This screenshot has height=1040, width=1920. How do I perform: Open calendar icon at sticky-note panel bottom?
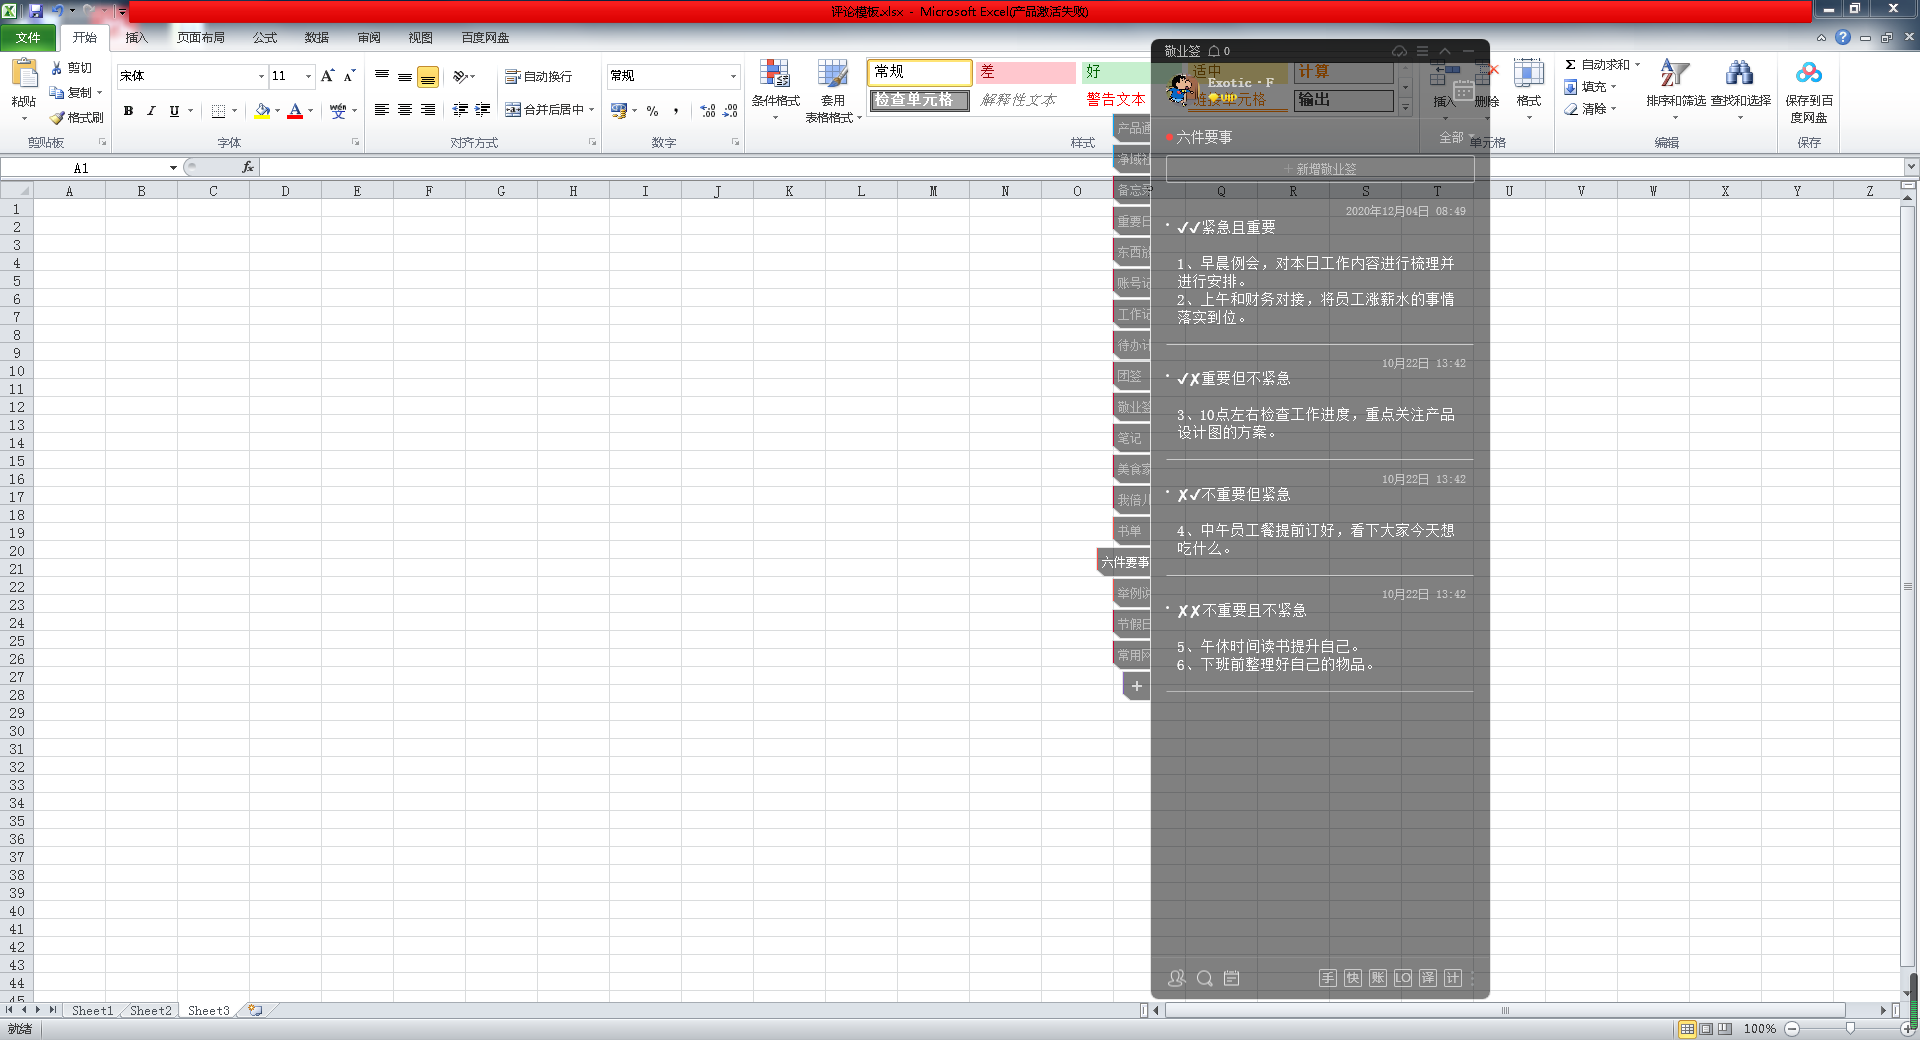tap(1231, 978)
